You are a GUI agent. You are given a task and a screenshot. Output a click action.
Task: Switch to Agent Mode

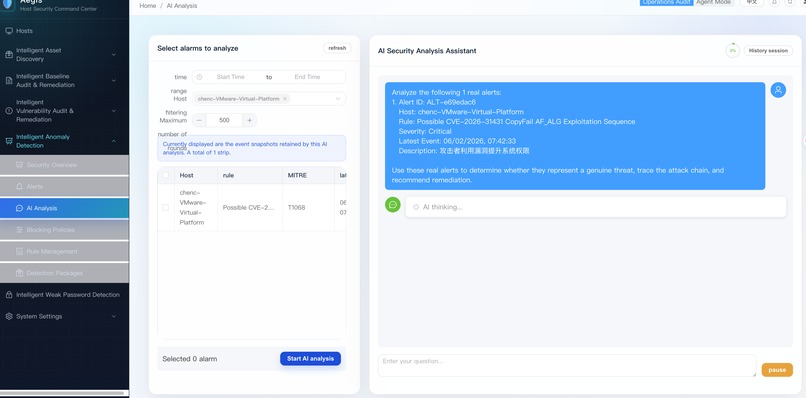(x=713, y=3)
